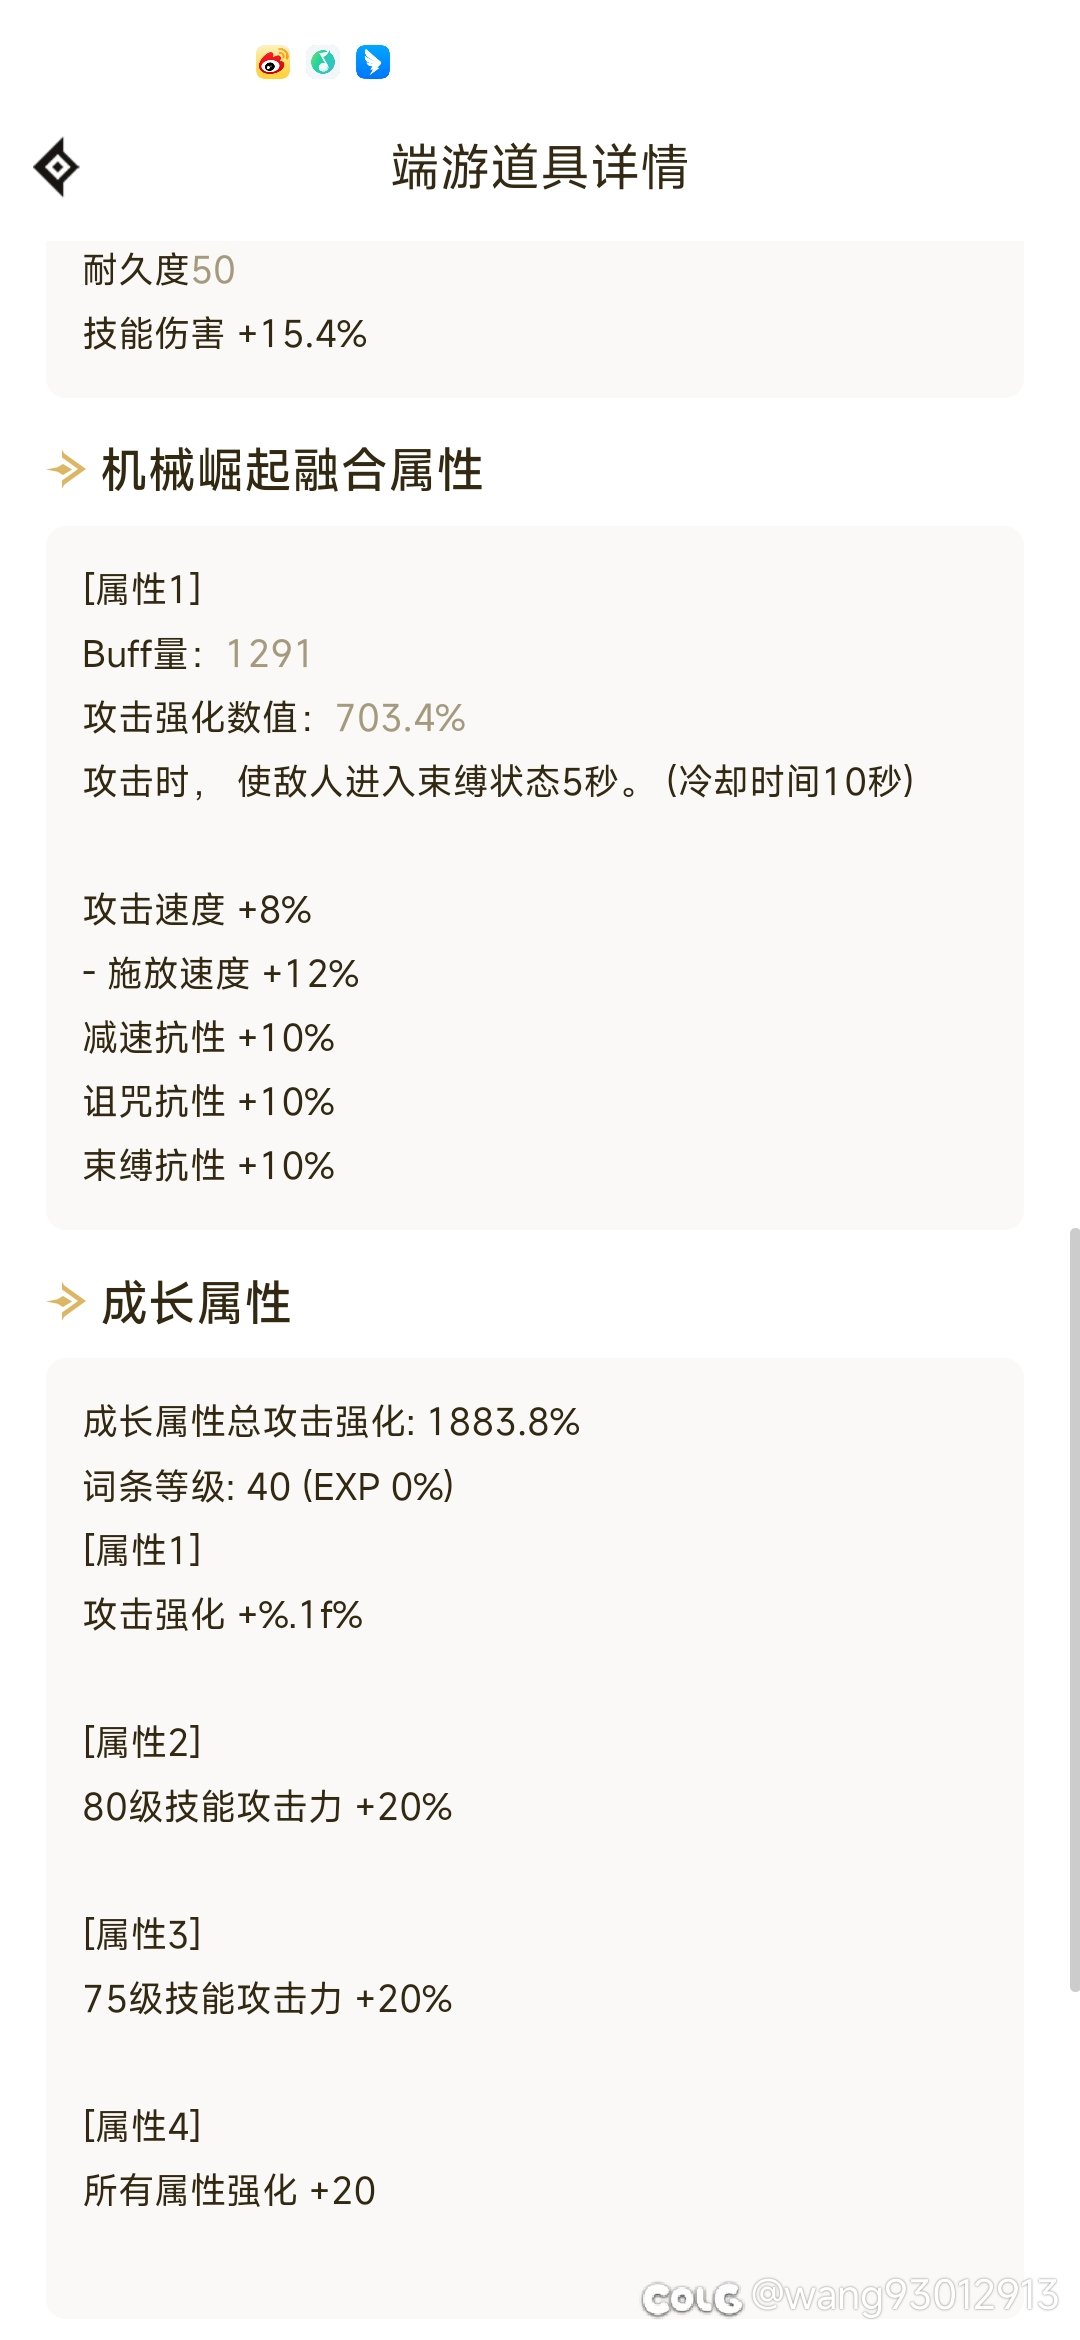Tap the 机械崛起融合属性 section heading
The image size is (1080, 2340).
click(x=292, y=470)
